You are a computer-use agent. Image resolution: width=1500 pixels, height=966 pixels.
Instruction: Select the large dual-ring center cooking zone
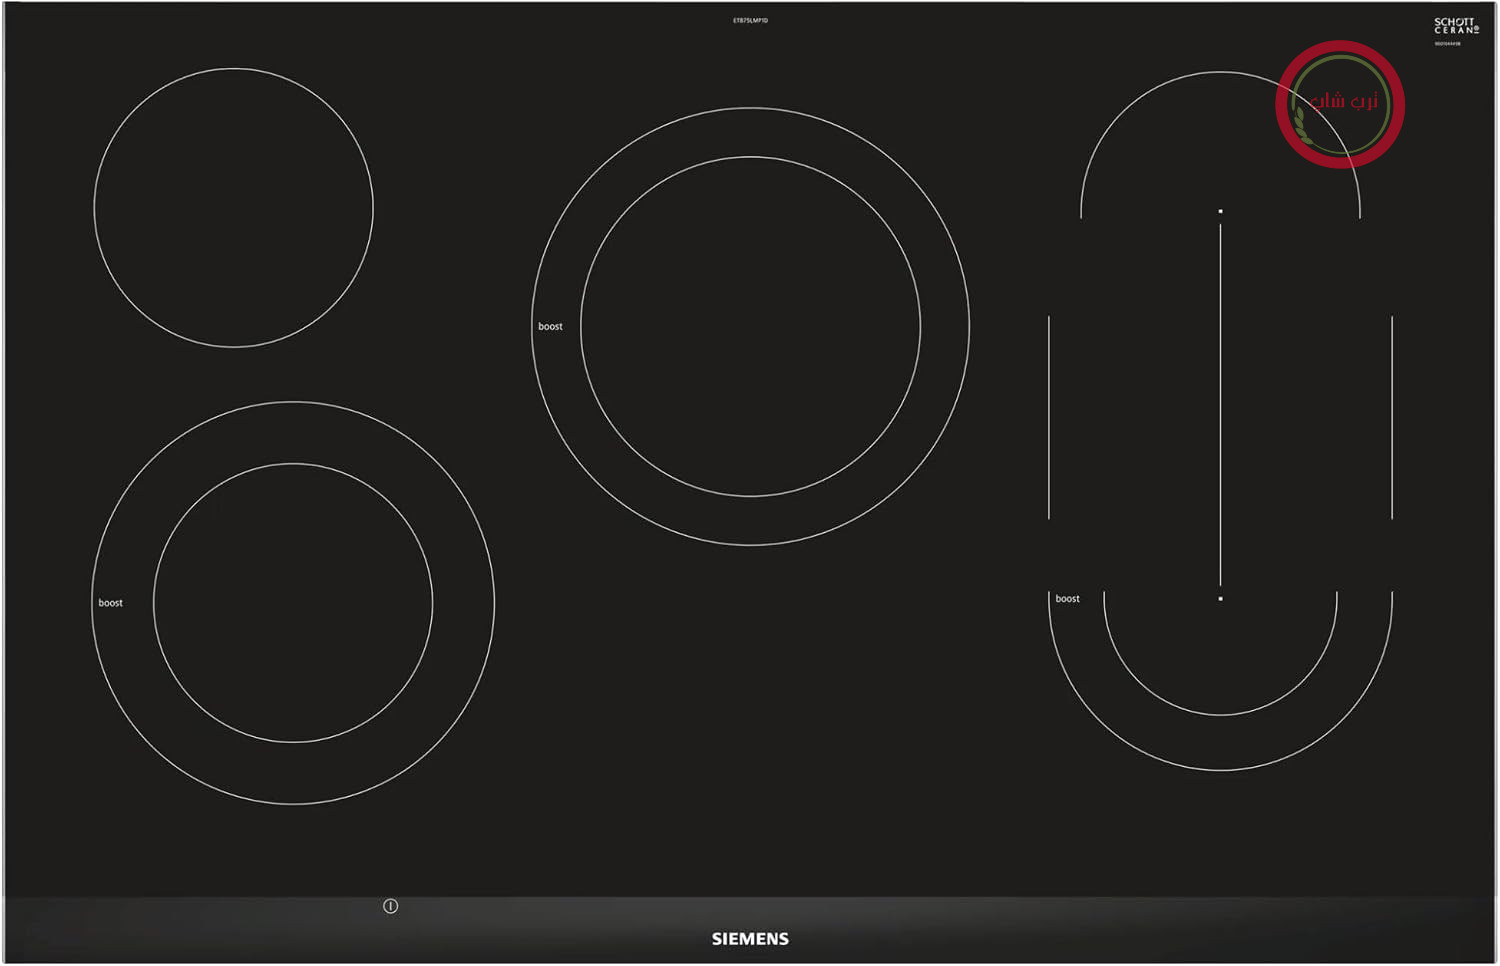750,326
